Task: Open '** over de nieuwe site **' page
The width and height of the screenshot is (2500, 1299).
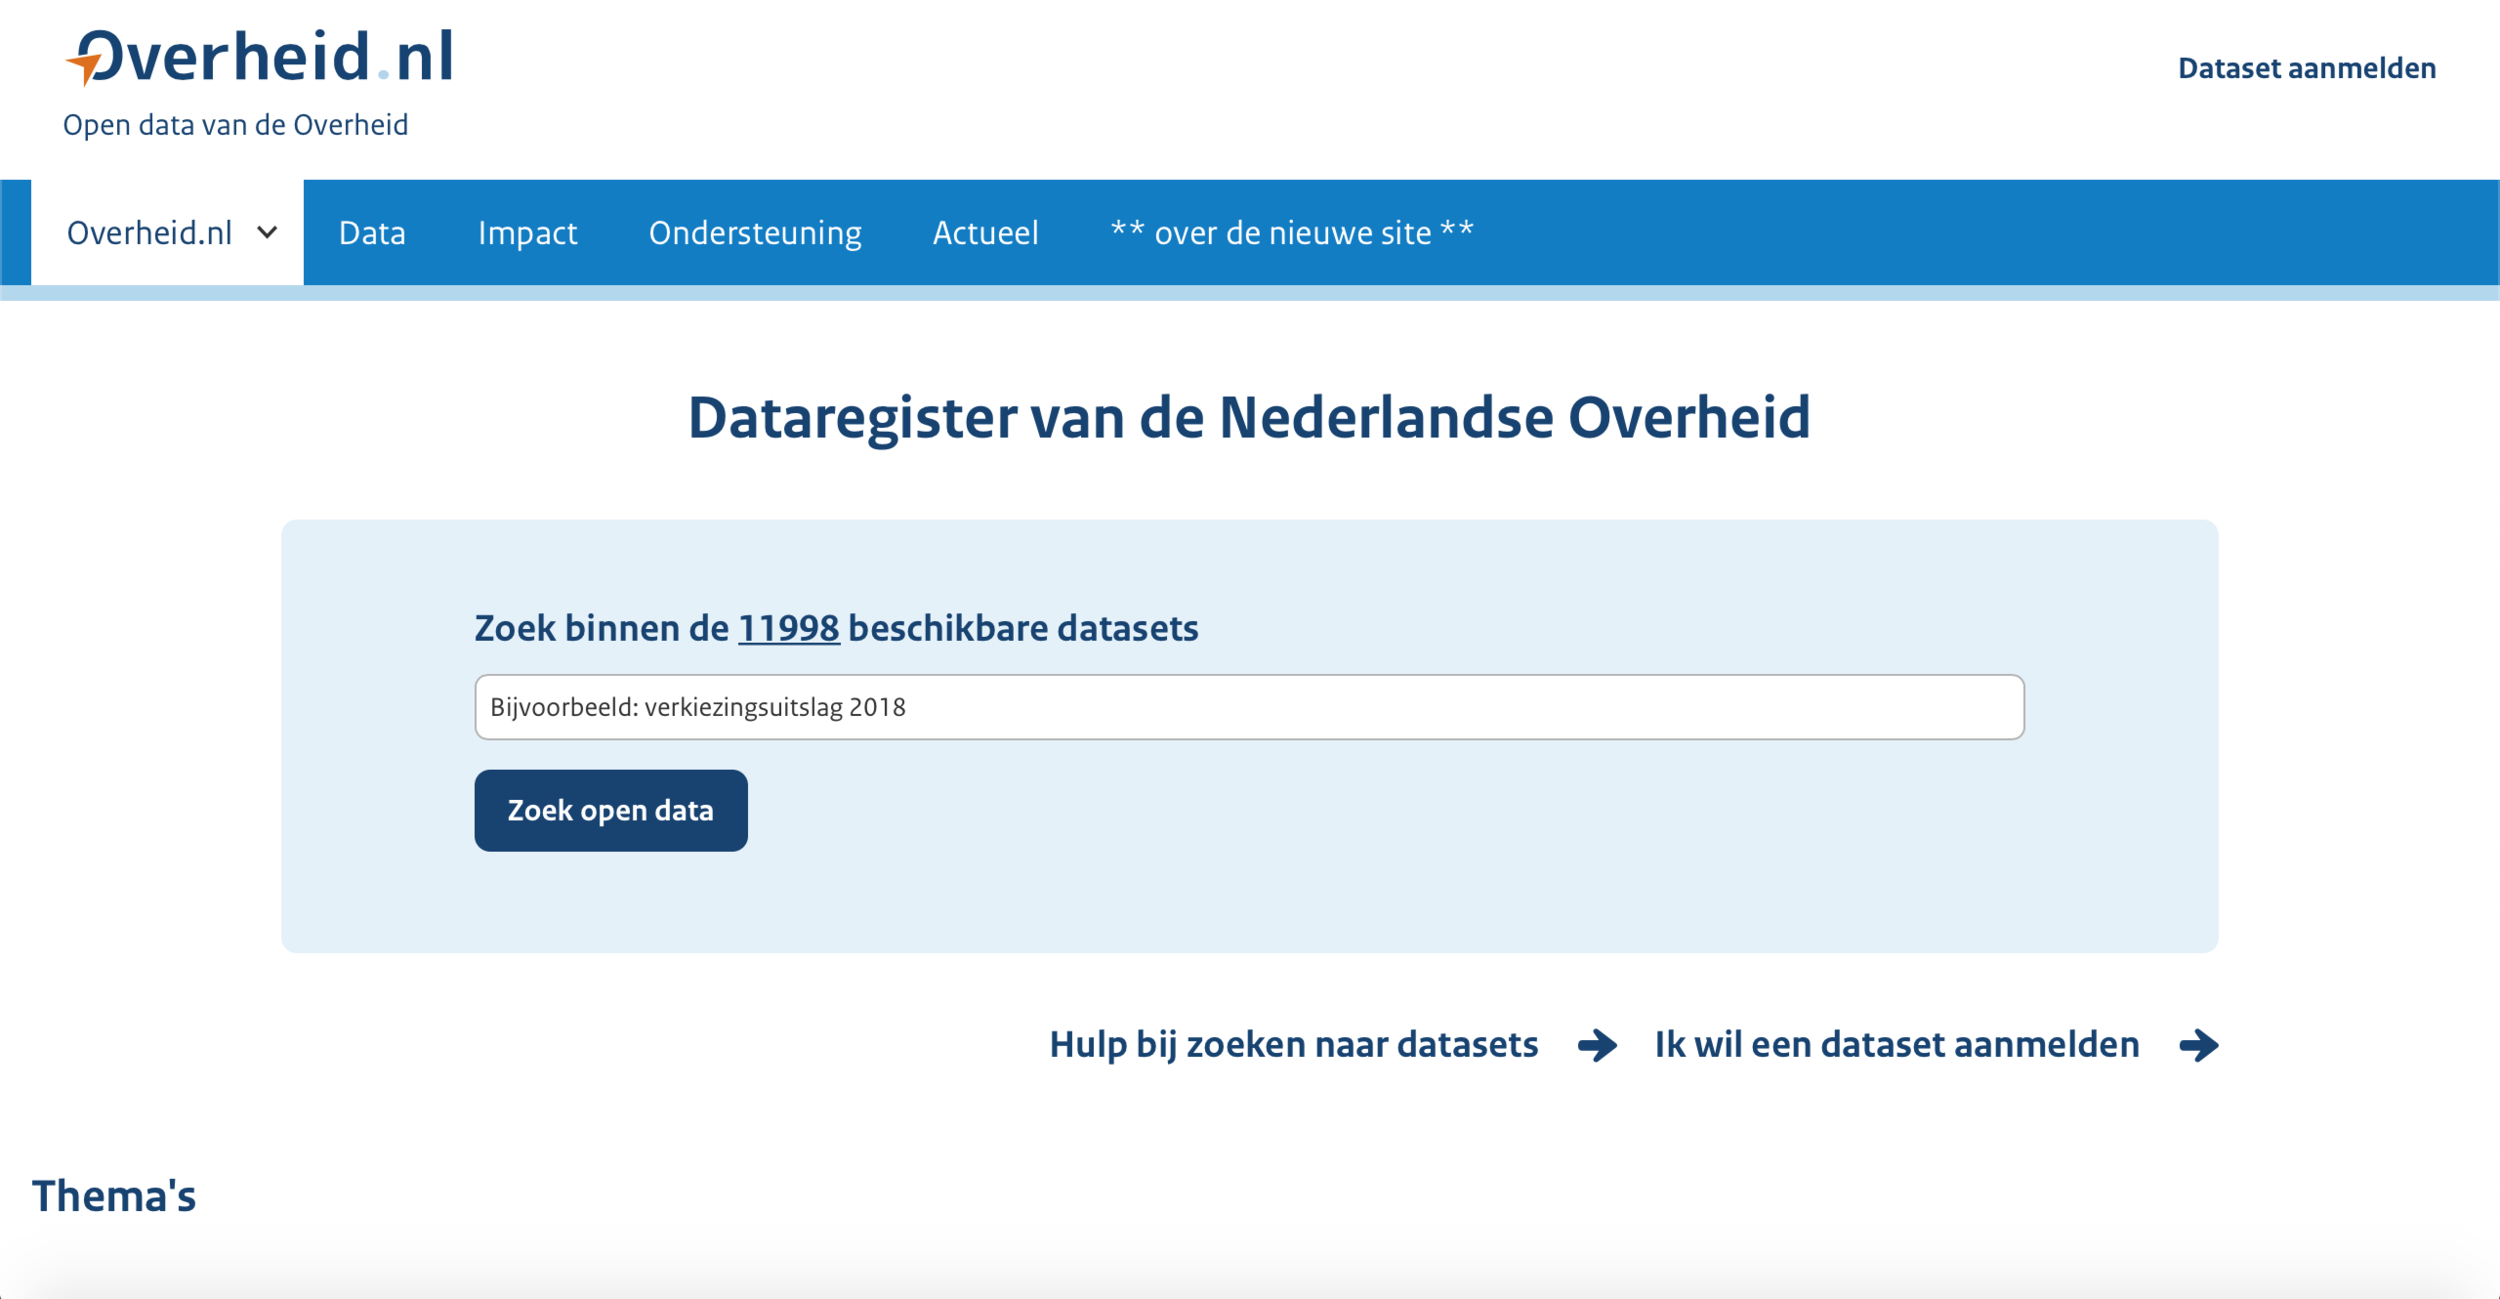Action: click(x=1292, y=233)
